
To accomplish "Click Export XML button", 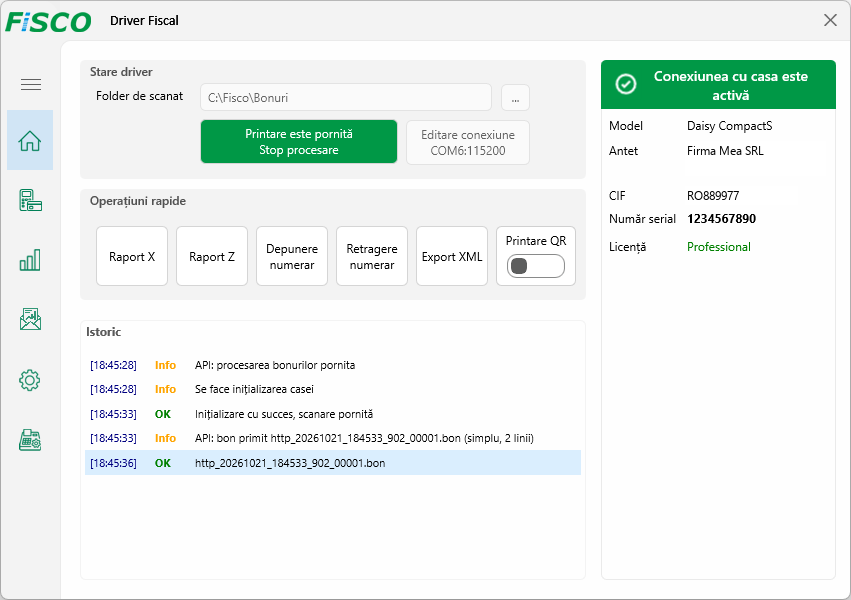I will 452,256.
